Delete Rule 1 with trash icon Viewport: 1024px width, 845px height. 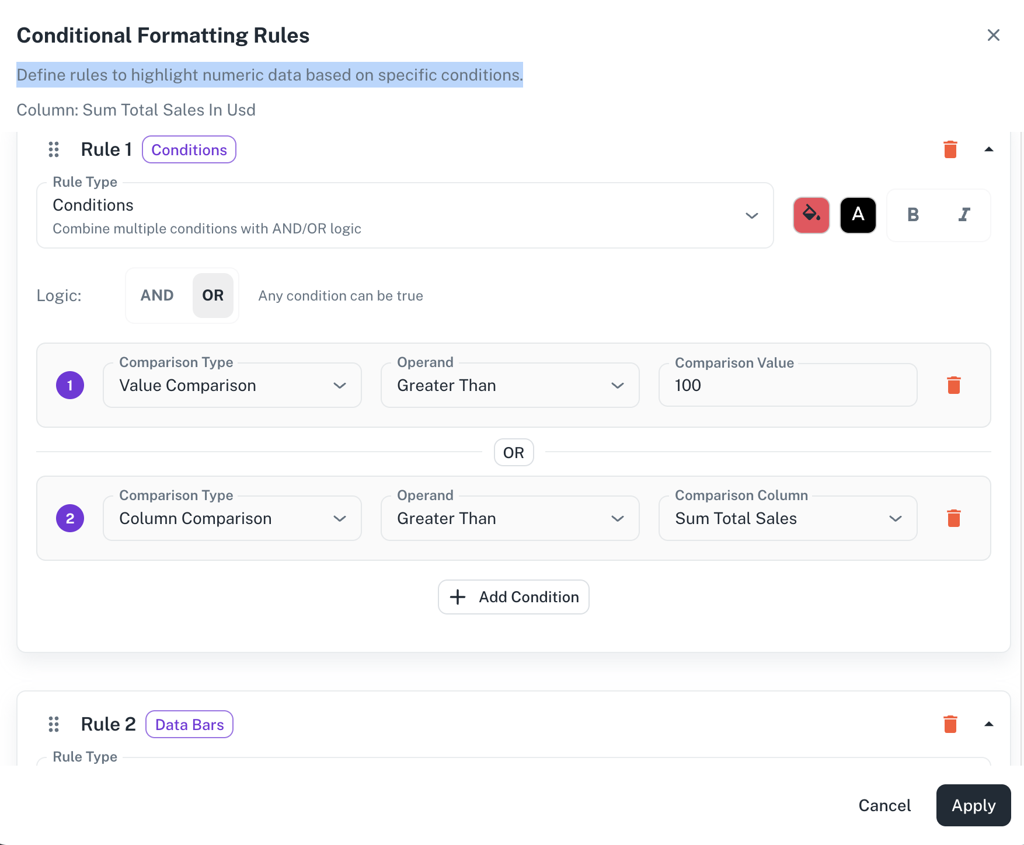coord(950,150)
